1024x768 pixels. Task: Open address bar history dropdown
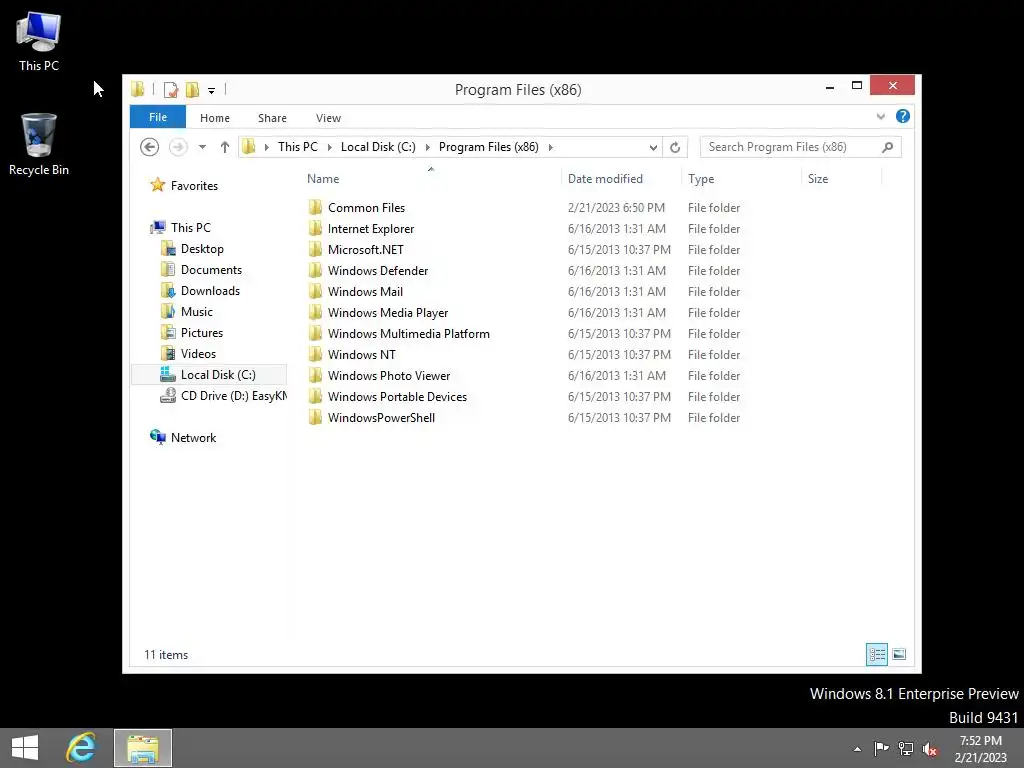[653, 148]
